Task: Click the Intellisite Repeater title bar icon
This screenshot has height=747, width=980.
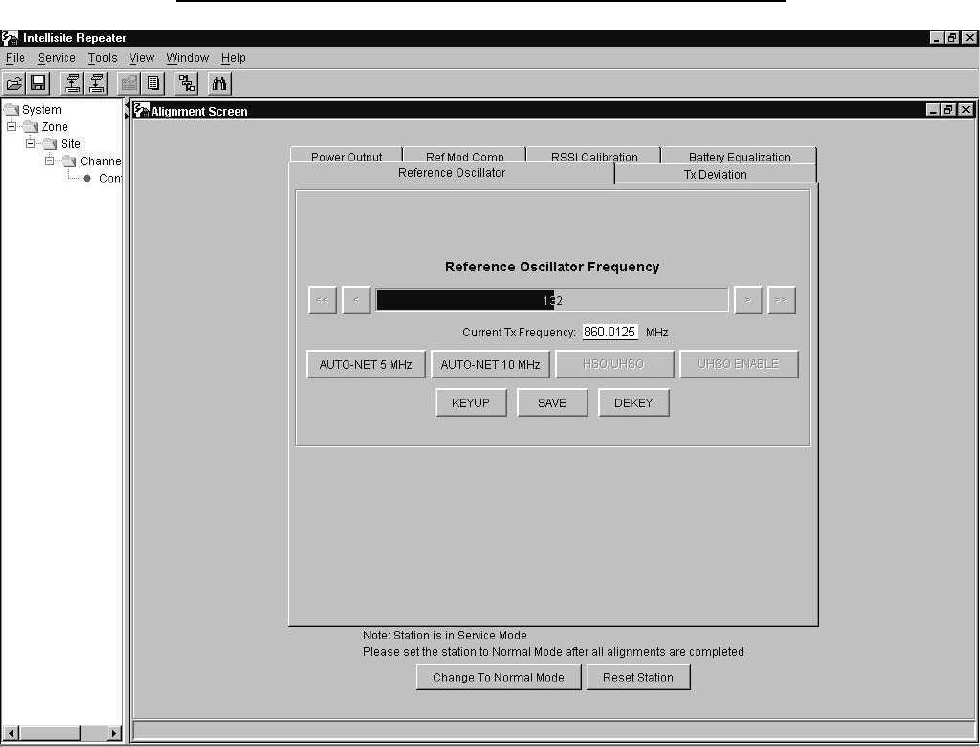Action: [x=9, y=38]
